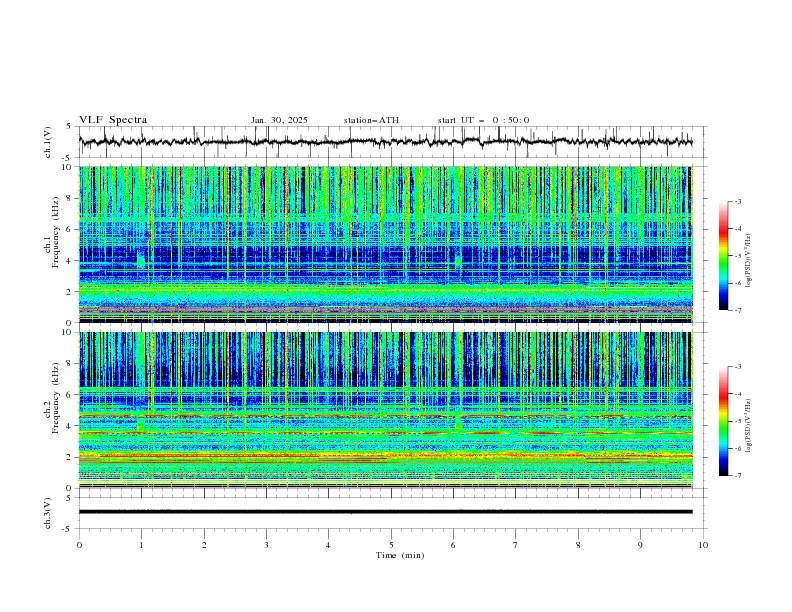Click the "6" kHz tick on ch.2 frequency axis
Image resolution: width=792 pixels, height=612 pixels.
tap(71, 395)
